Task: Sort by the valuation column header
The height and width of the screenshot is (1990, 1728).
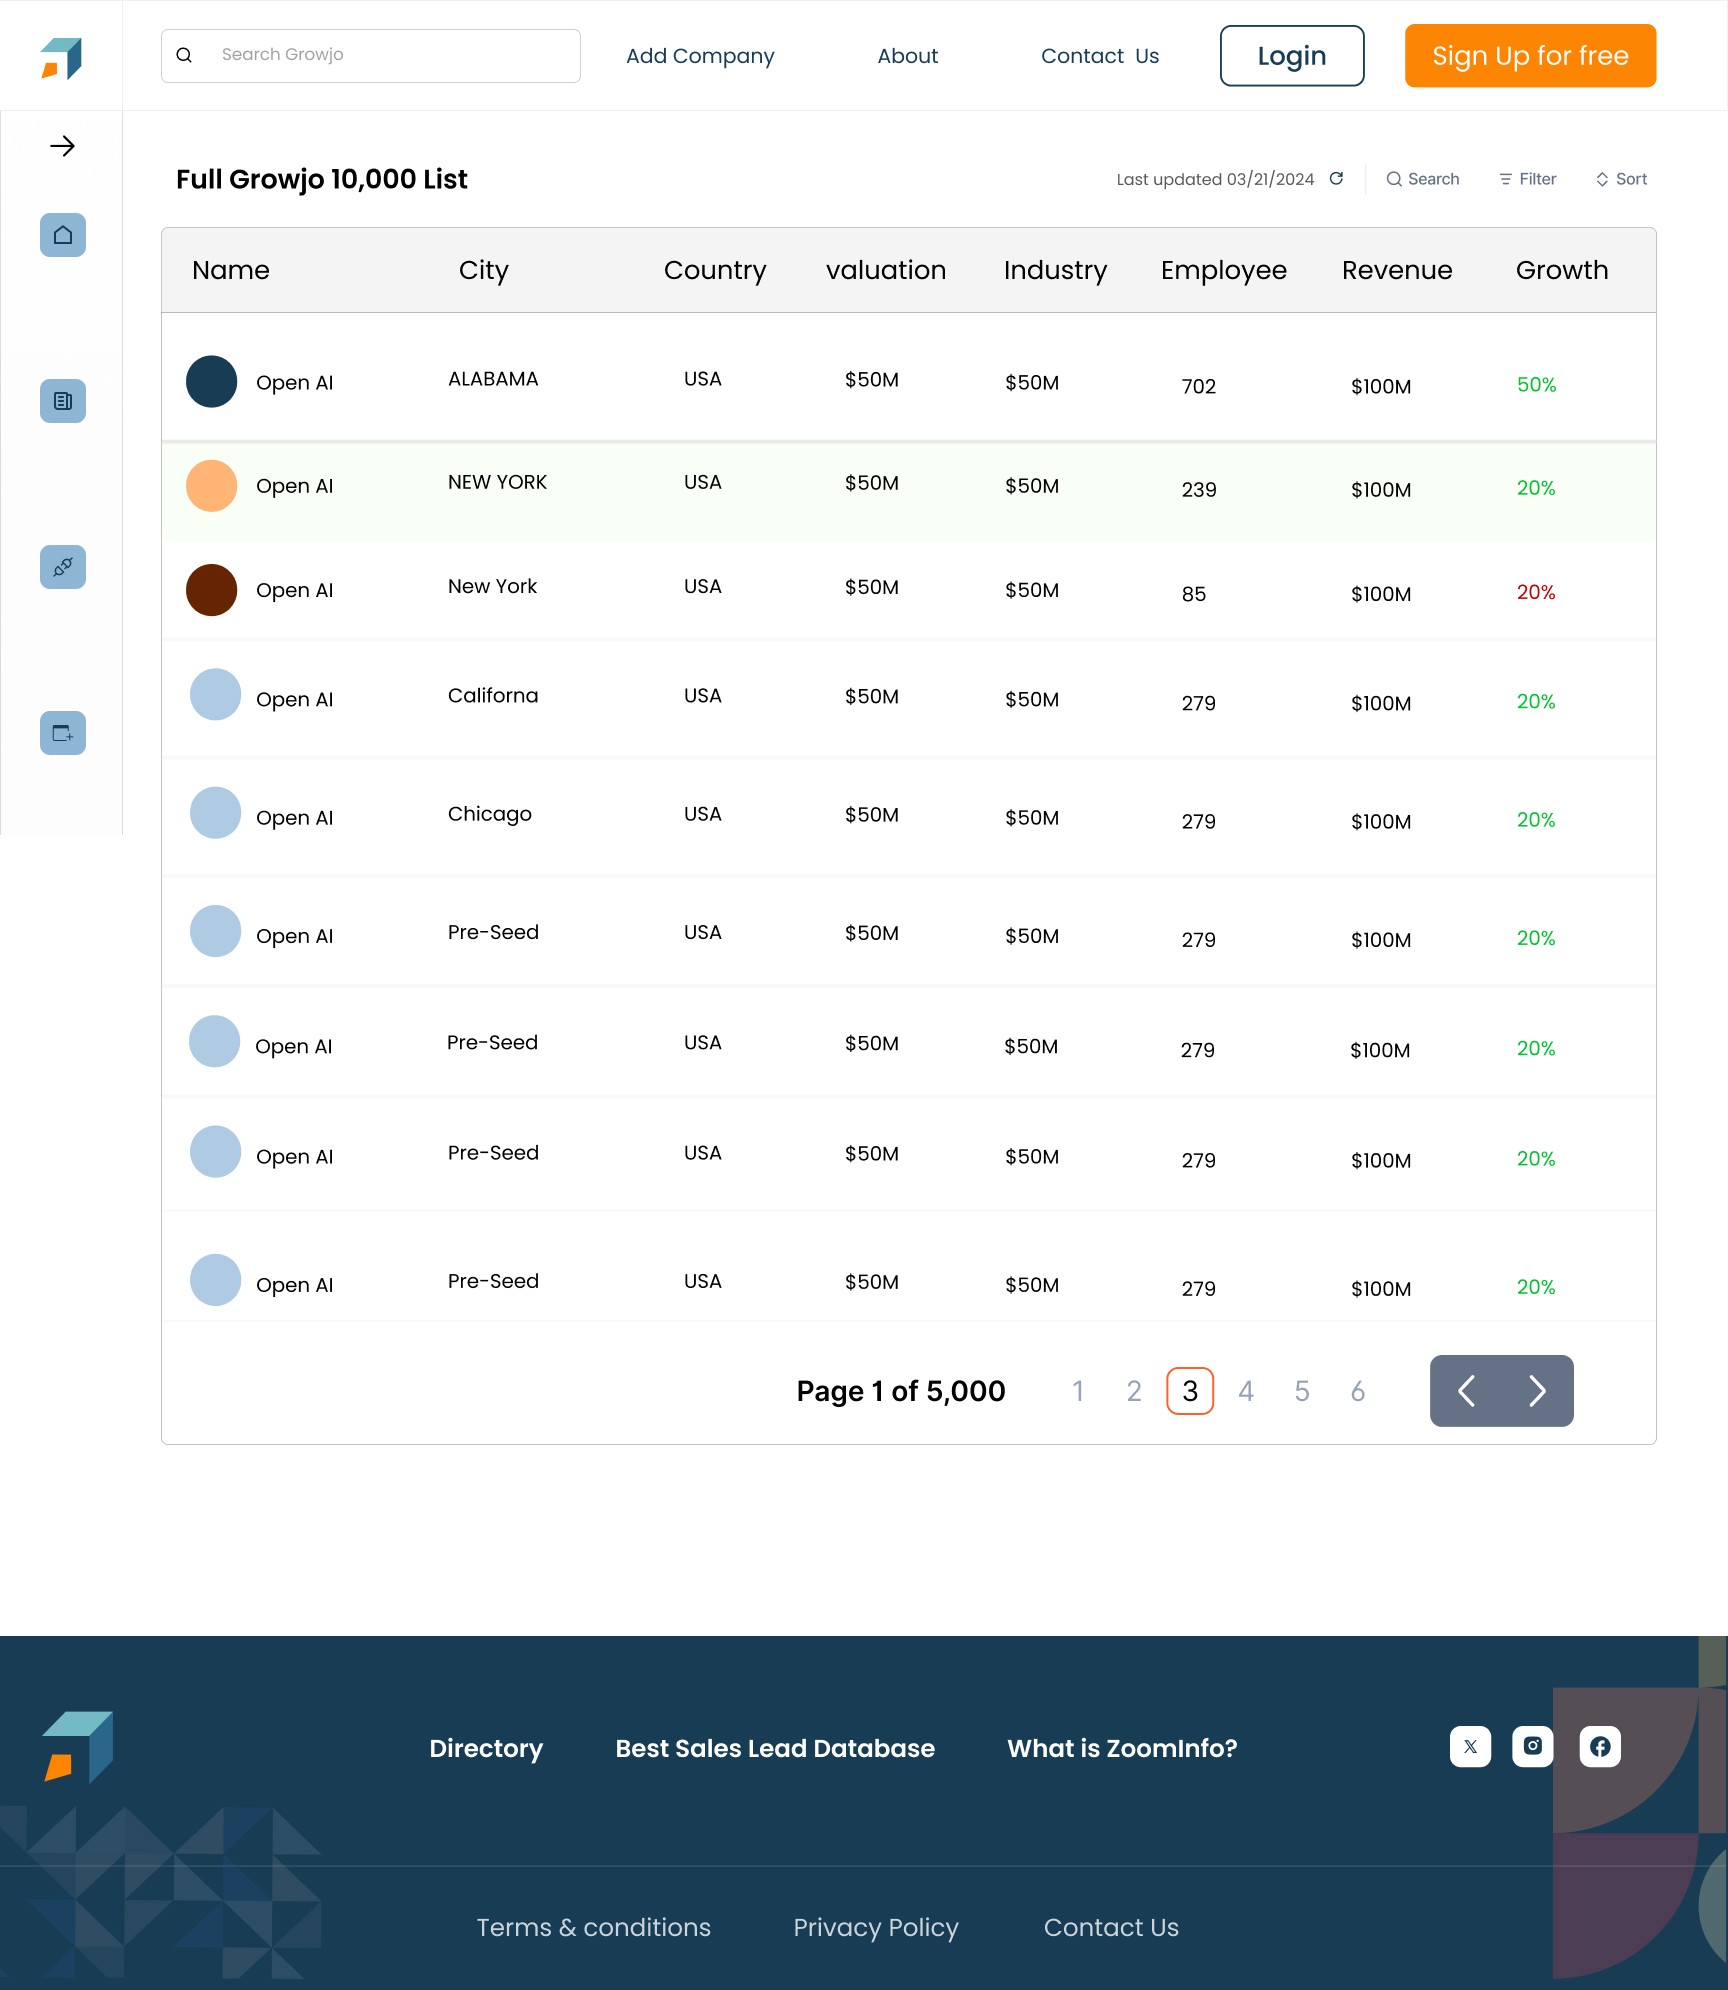Action: [x=886, y=270]
